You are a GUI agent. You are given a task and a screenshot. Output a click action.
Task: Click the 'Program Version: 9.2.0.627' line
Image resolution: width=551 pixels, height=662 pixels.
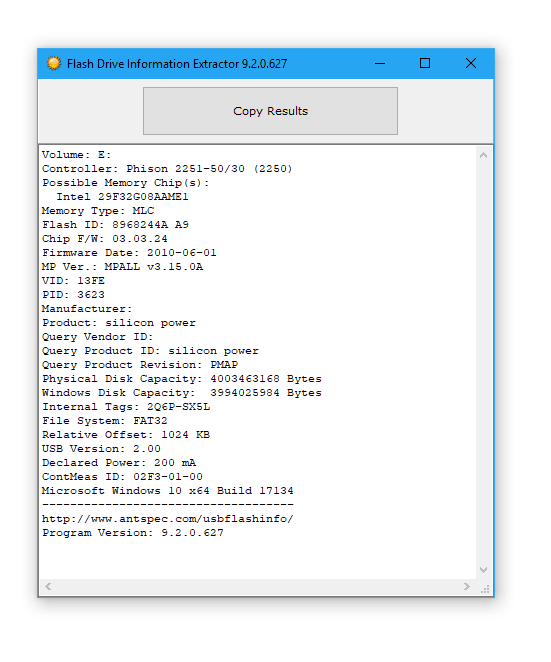coord(133,533)
